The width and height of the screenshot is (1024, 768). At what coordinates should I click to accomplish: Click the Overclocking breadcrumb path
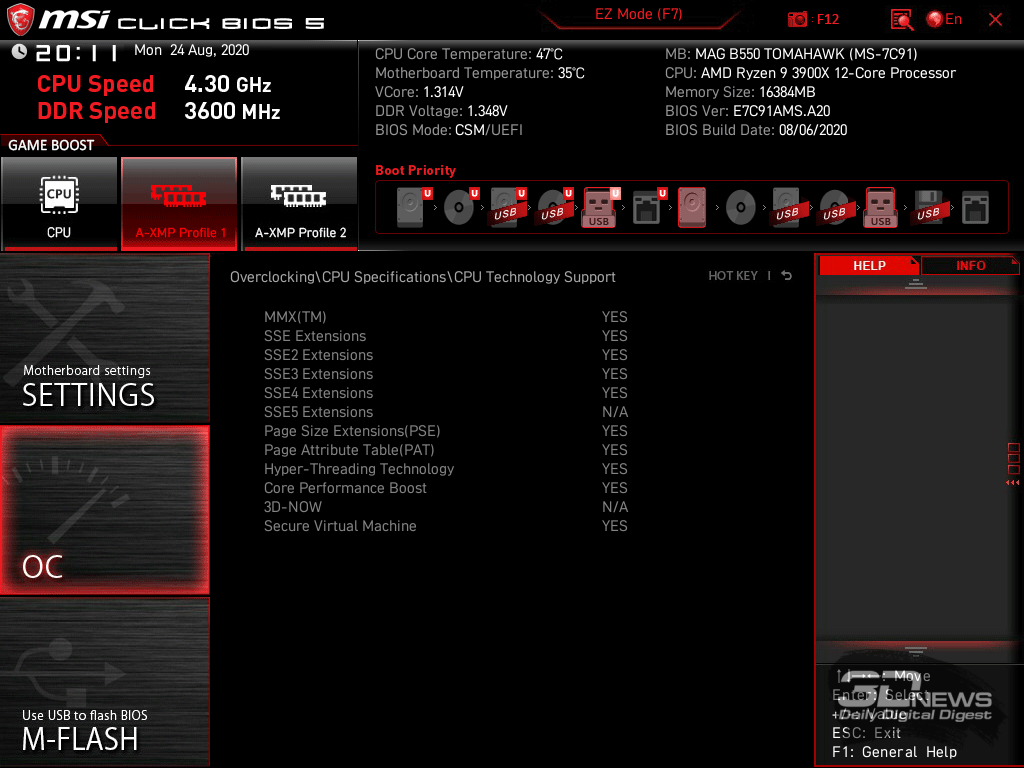pyautogui.click(x=423, y=277)
